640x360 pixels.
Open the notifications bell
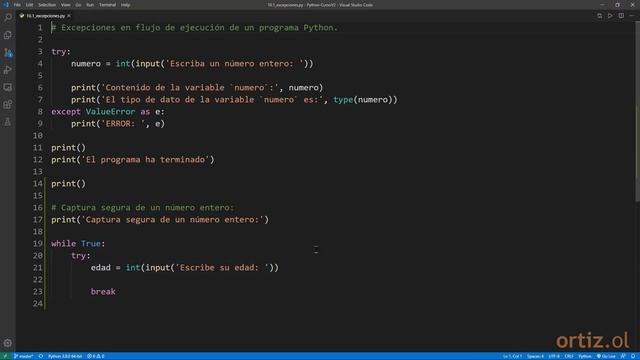pyautogui.click(x=633, y=356)
